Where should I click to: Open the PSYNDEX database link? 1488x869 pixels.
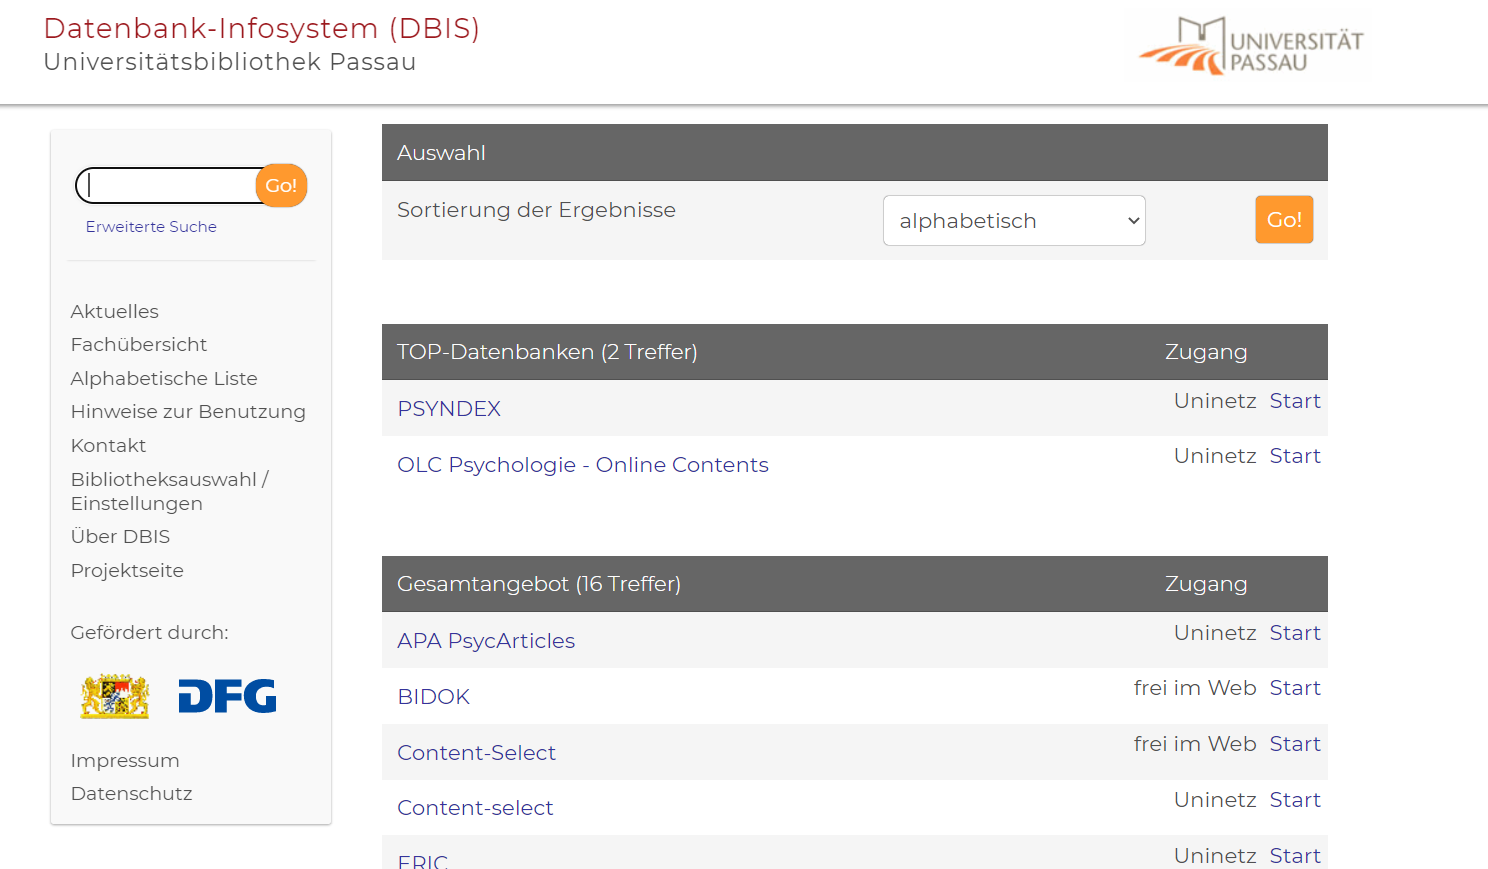pos(449,409)
